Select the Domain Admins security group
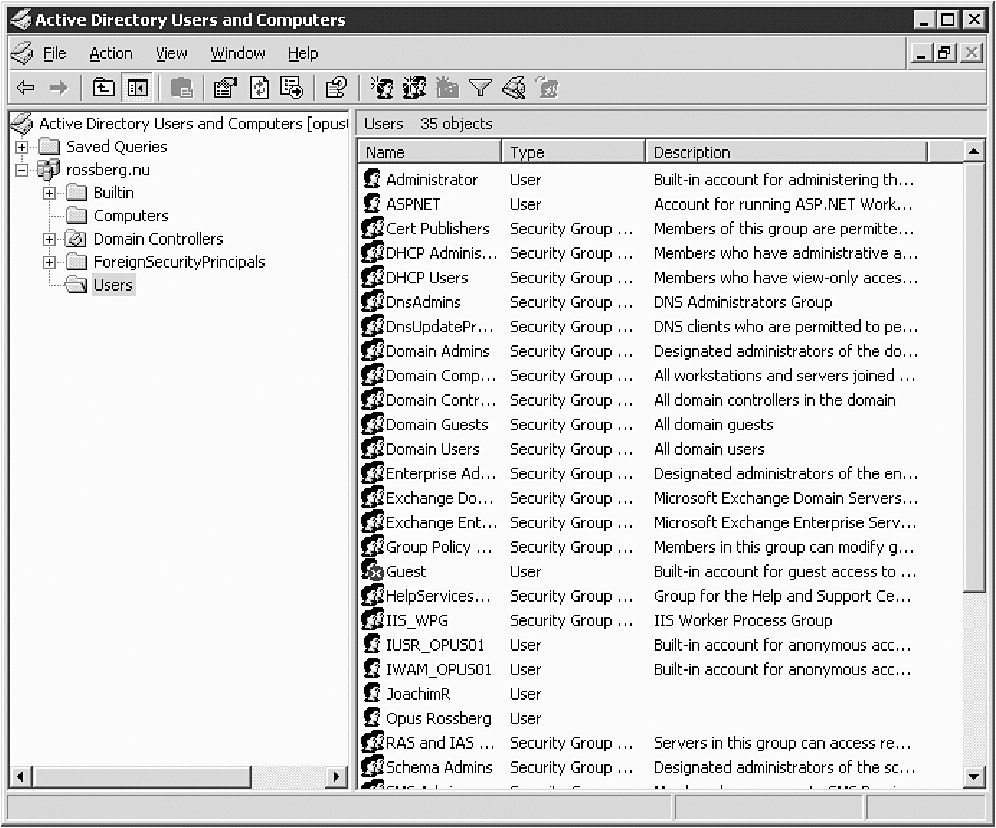 click(x=437, y=351)
